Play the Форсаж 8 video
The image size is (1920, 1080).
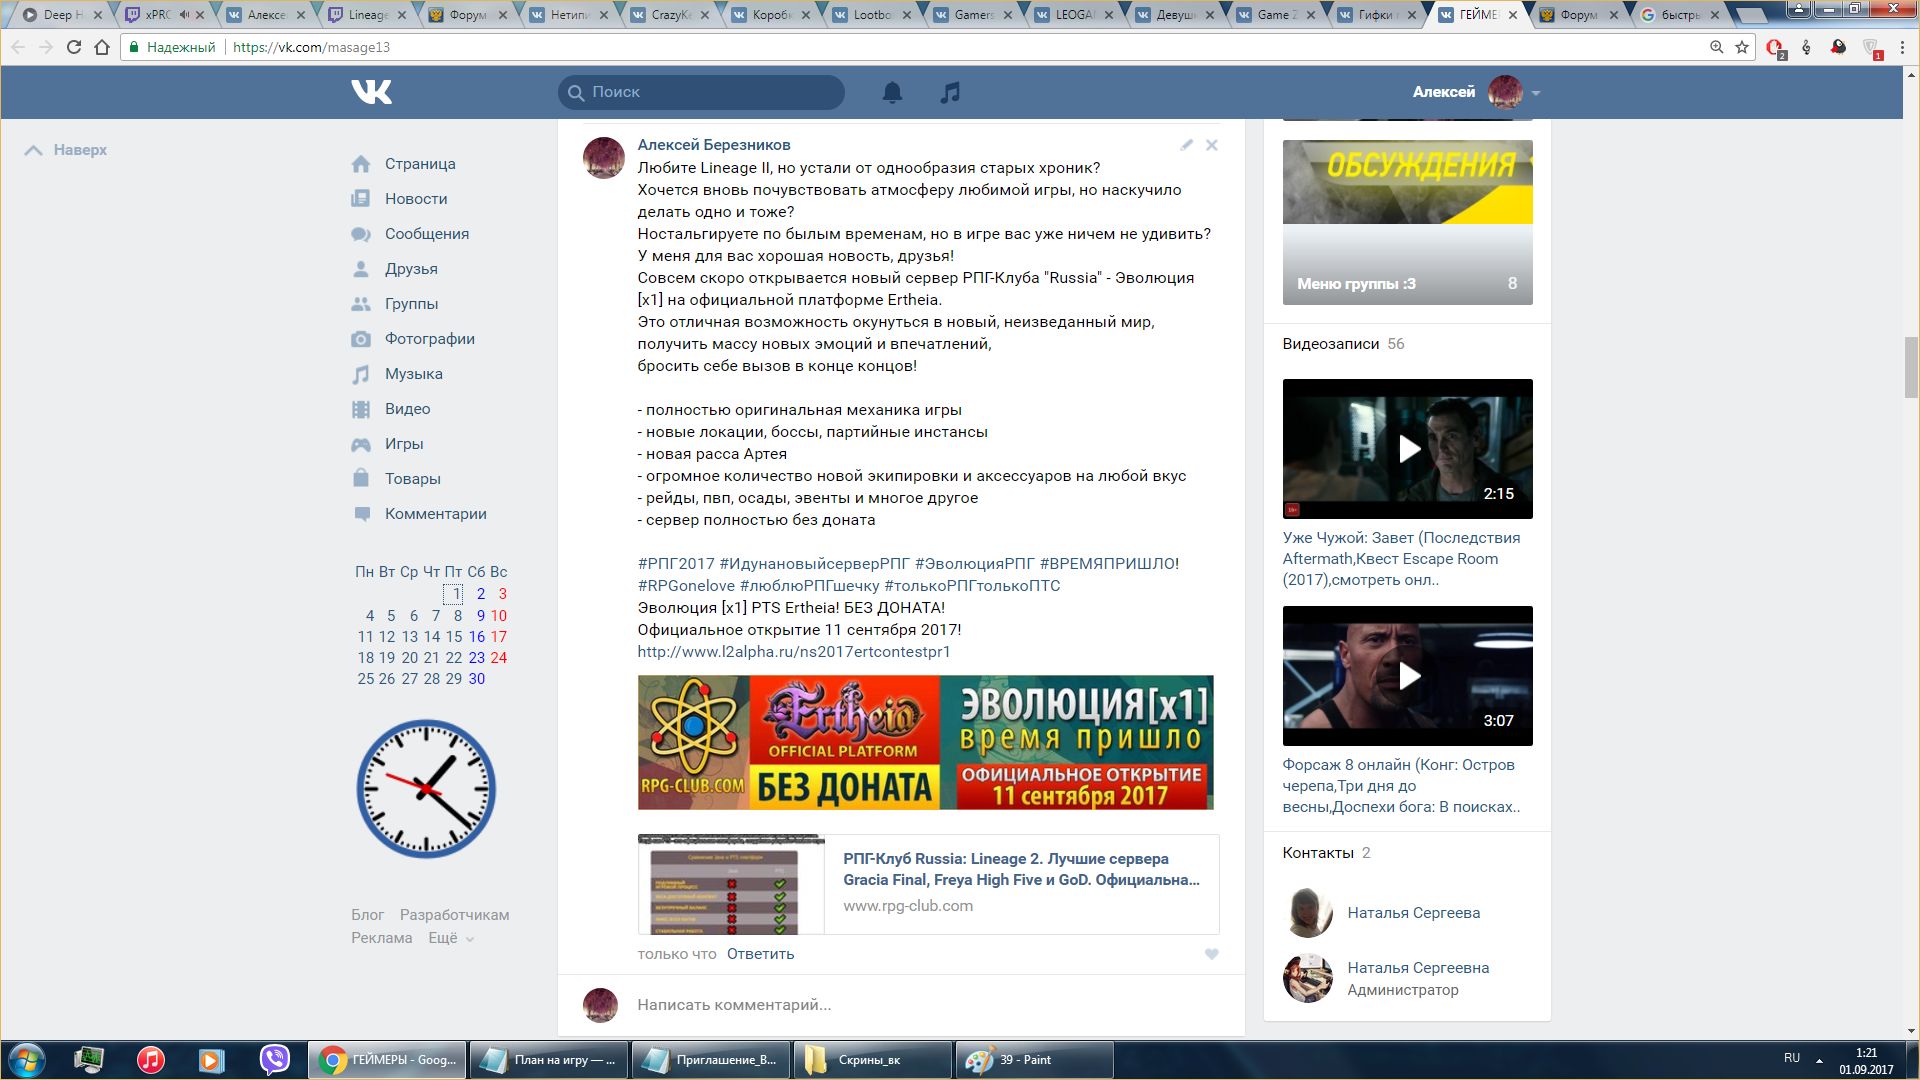pyautogui.click(x=1407, y=676)
